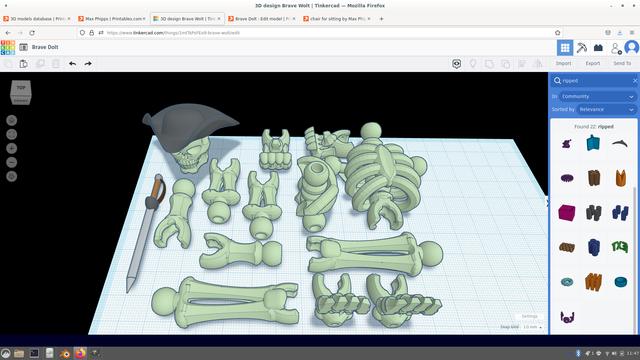Select the purple ripped shape thumbnail in first row
640x360 pixels.
point(567,143)
